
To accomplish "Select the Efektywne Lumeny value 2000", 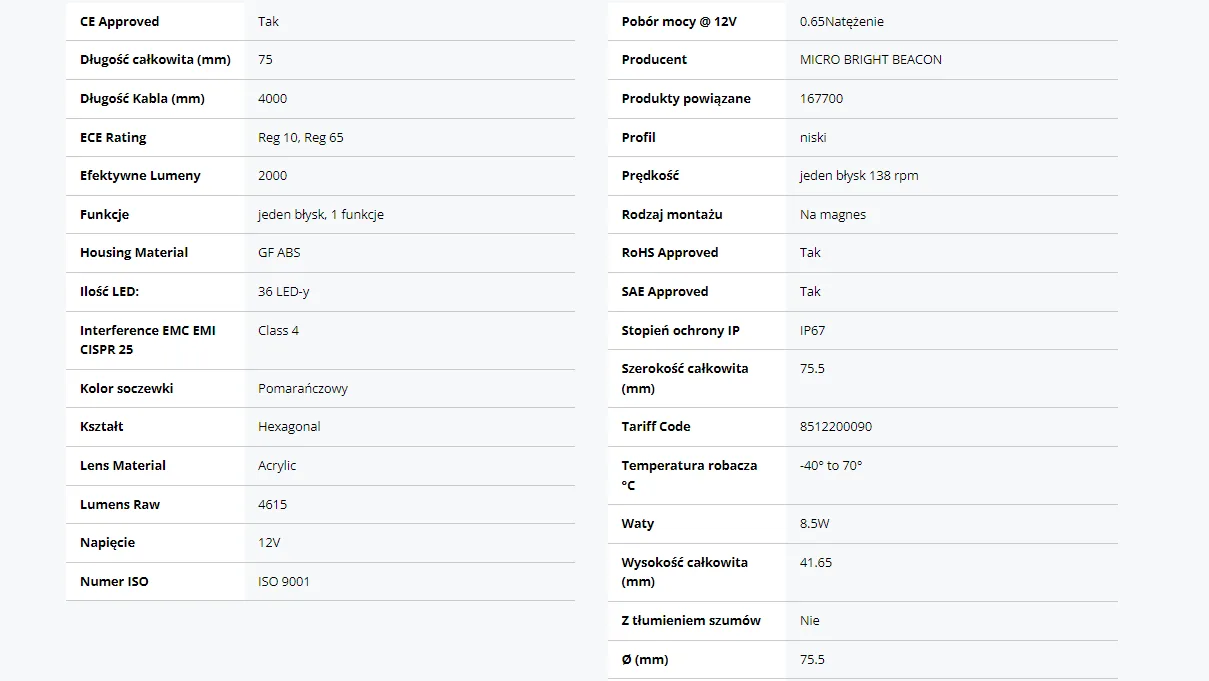I will [x=272, y=175].
